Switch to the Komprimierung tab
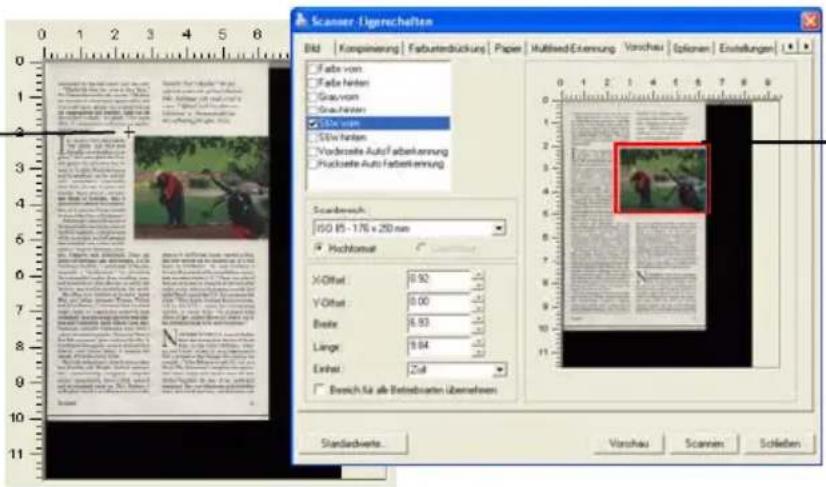 coord(369,48)
